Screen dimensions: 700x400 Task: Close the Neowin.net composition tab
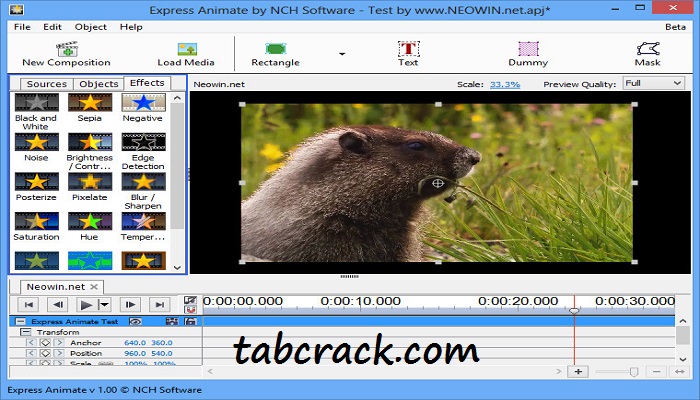click(94, 287)
